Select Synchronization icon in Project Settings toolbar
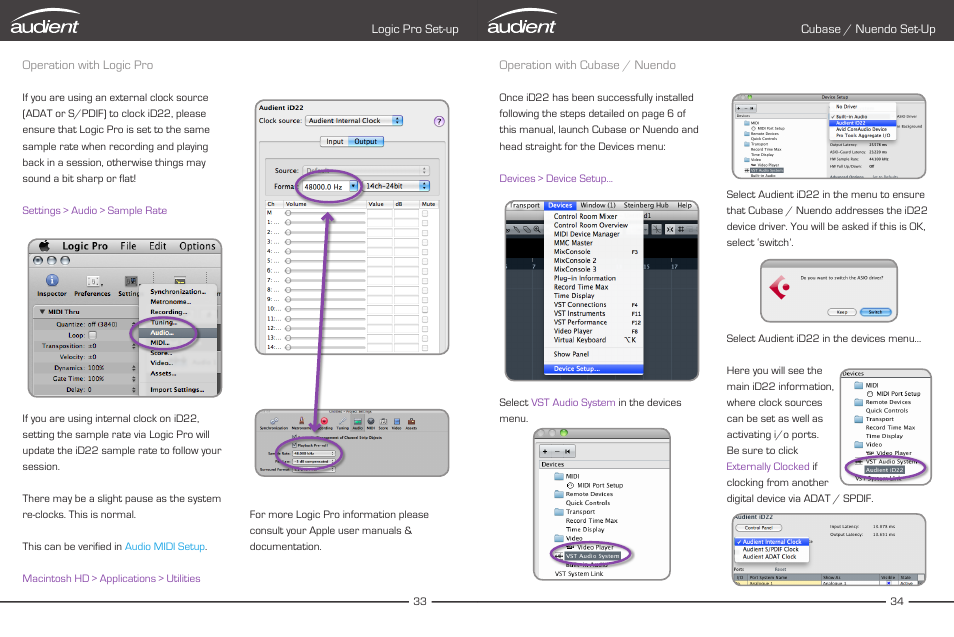 pyautogui.click(x=274, y=421)
